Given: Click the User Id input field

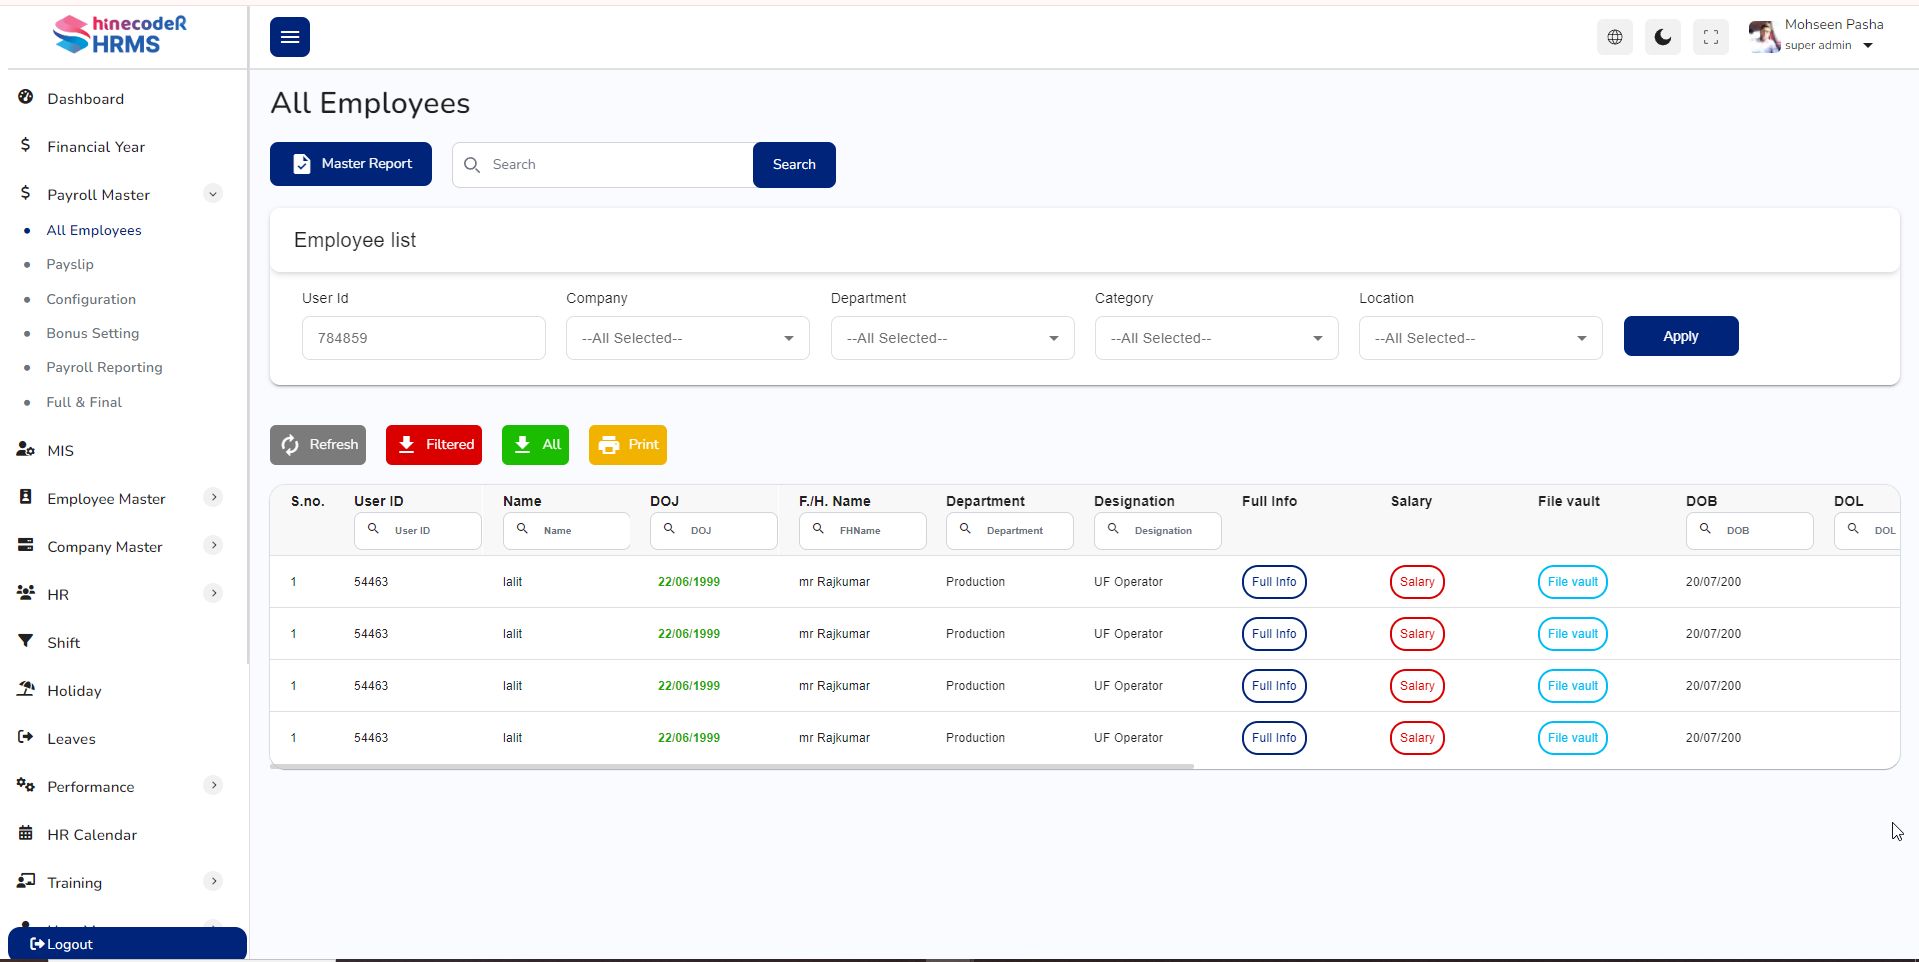Looking at the screenshot, I should coord(423,338).
